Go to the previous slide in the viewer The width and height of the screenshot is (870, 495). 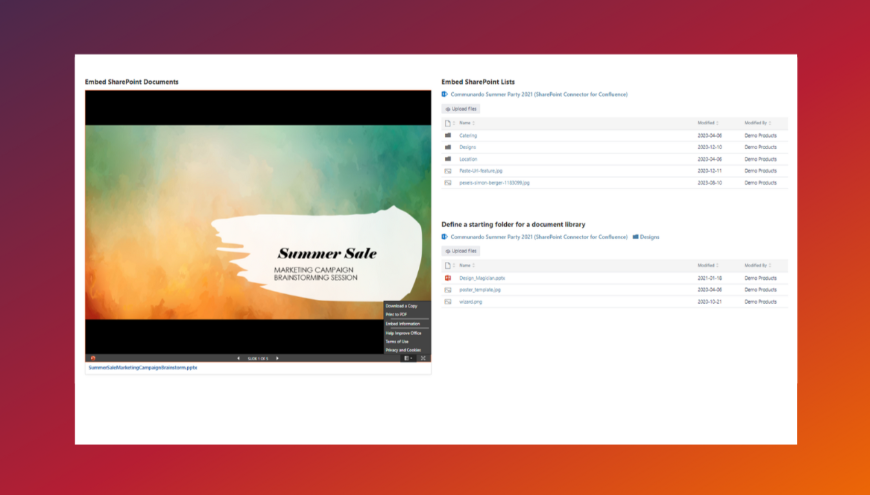(x=239, y=358)
